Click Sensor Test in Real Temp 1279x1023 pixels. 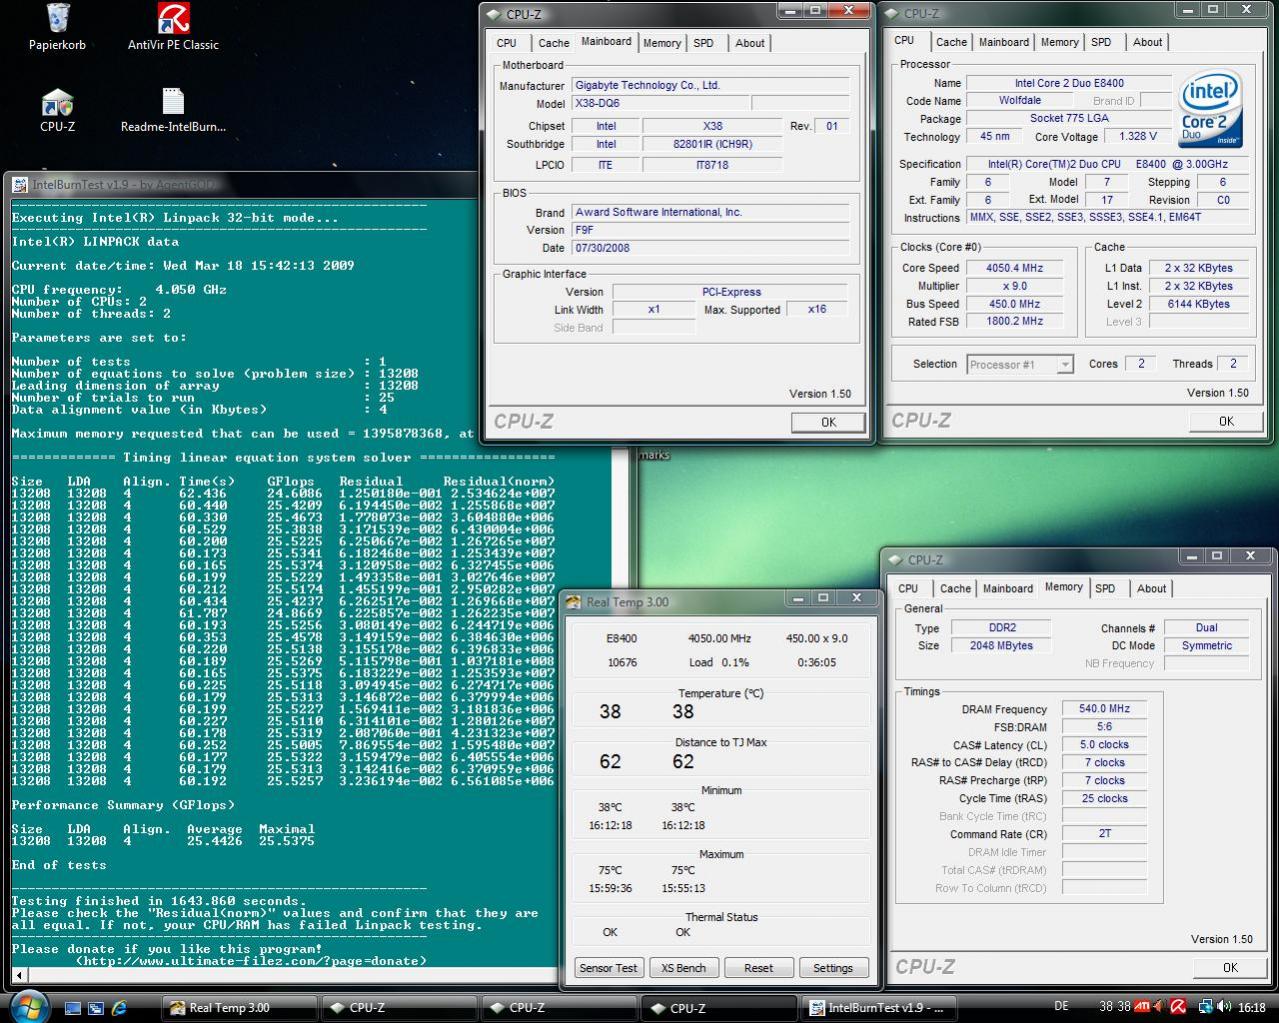pos(608,968)
